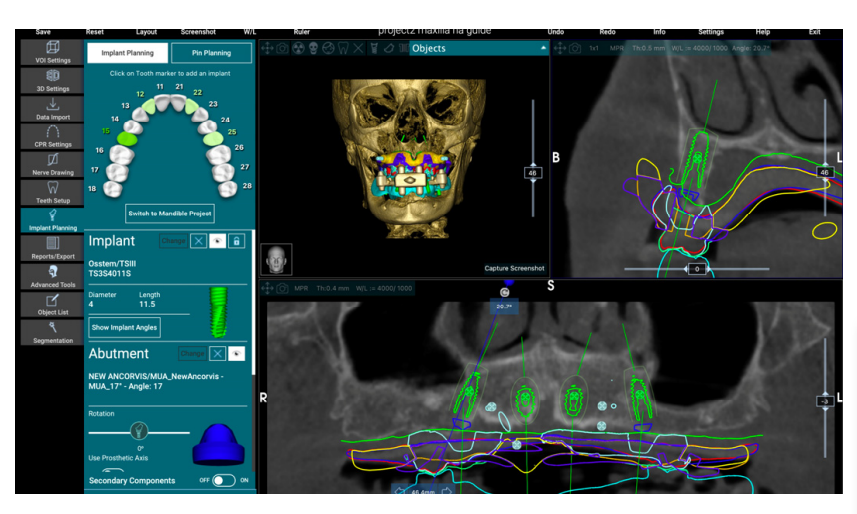Image resolution: width=857 pixels, height=514 pixels.
Task: Open Advanced Tools in the sidebar
Action: point(52,276)
